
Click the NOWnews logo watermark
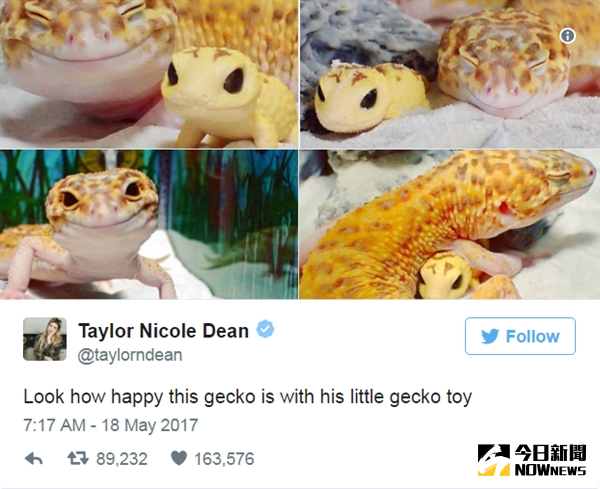click(x=532, y=460)
